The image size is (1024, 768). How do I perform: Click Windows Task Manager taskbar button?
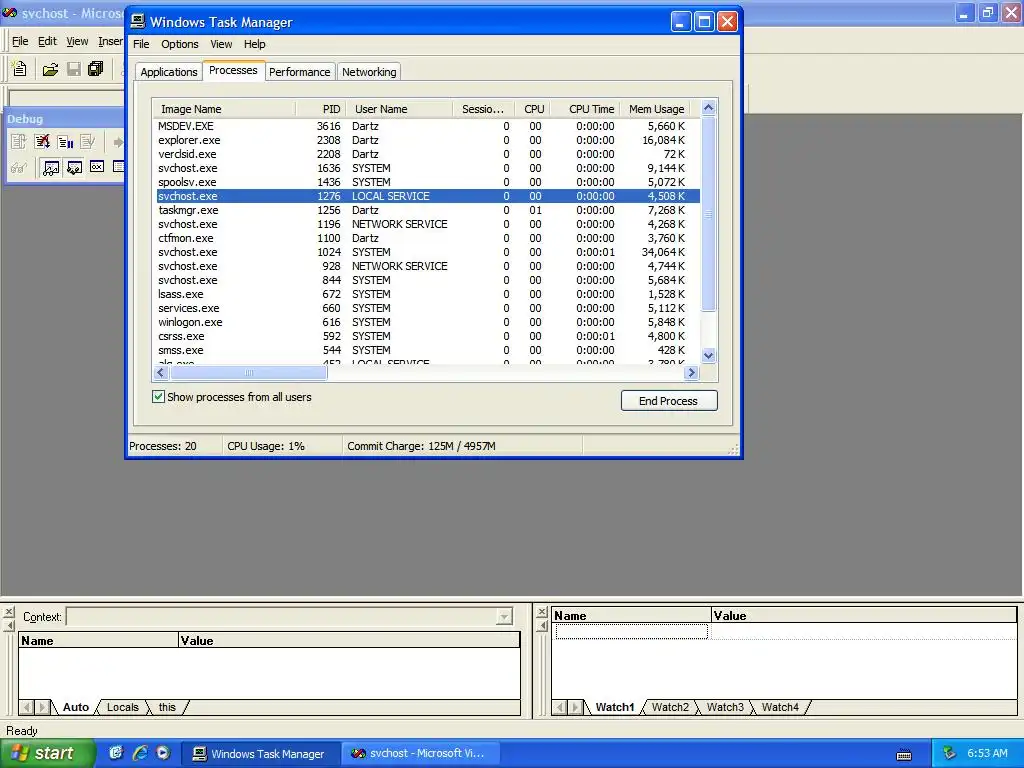(261, 754)
